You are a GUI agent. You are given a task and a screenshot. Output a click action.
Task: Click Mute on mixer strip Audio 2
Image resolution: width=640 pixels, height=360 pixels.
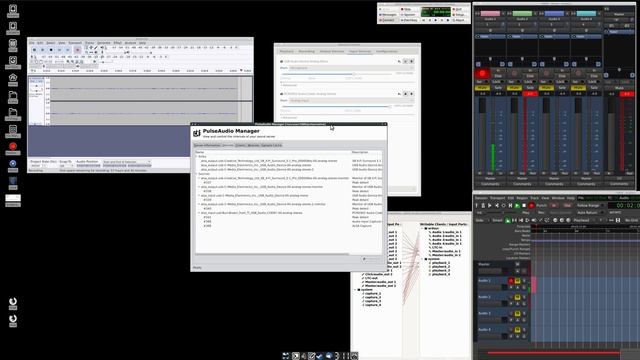[x=514, y=88]
